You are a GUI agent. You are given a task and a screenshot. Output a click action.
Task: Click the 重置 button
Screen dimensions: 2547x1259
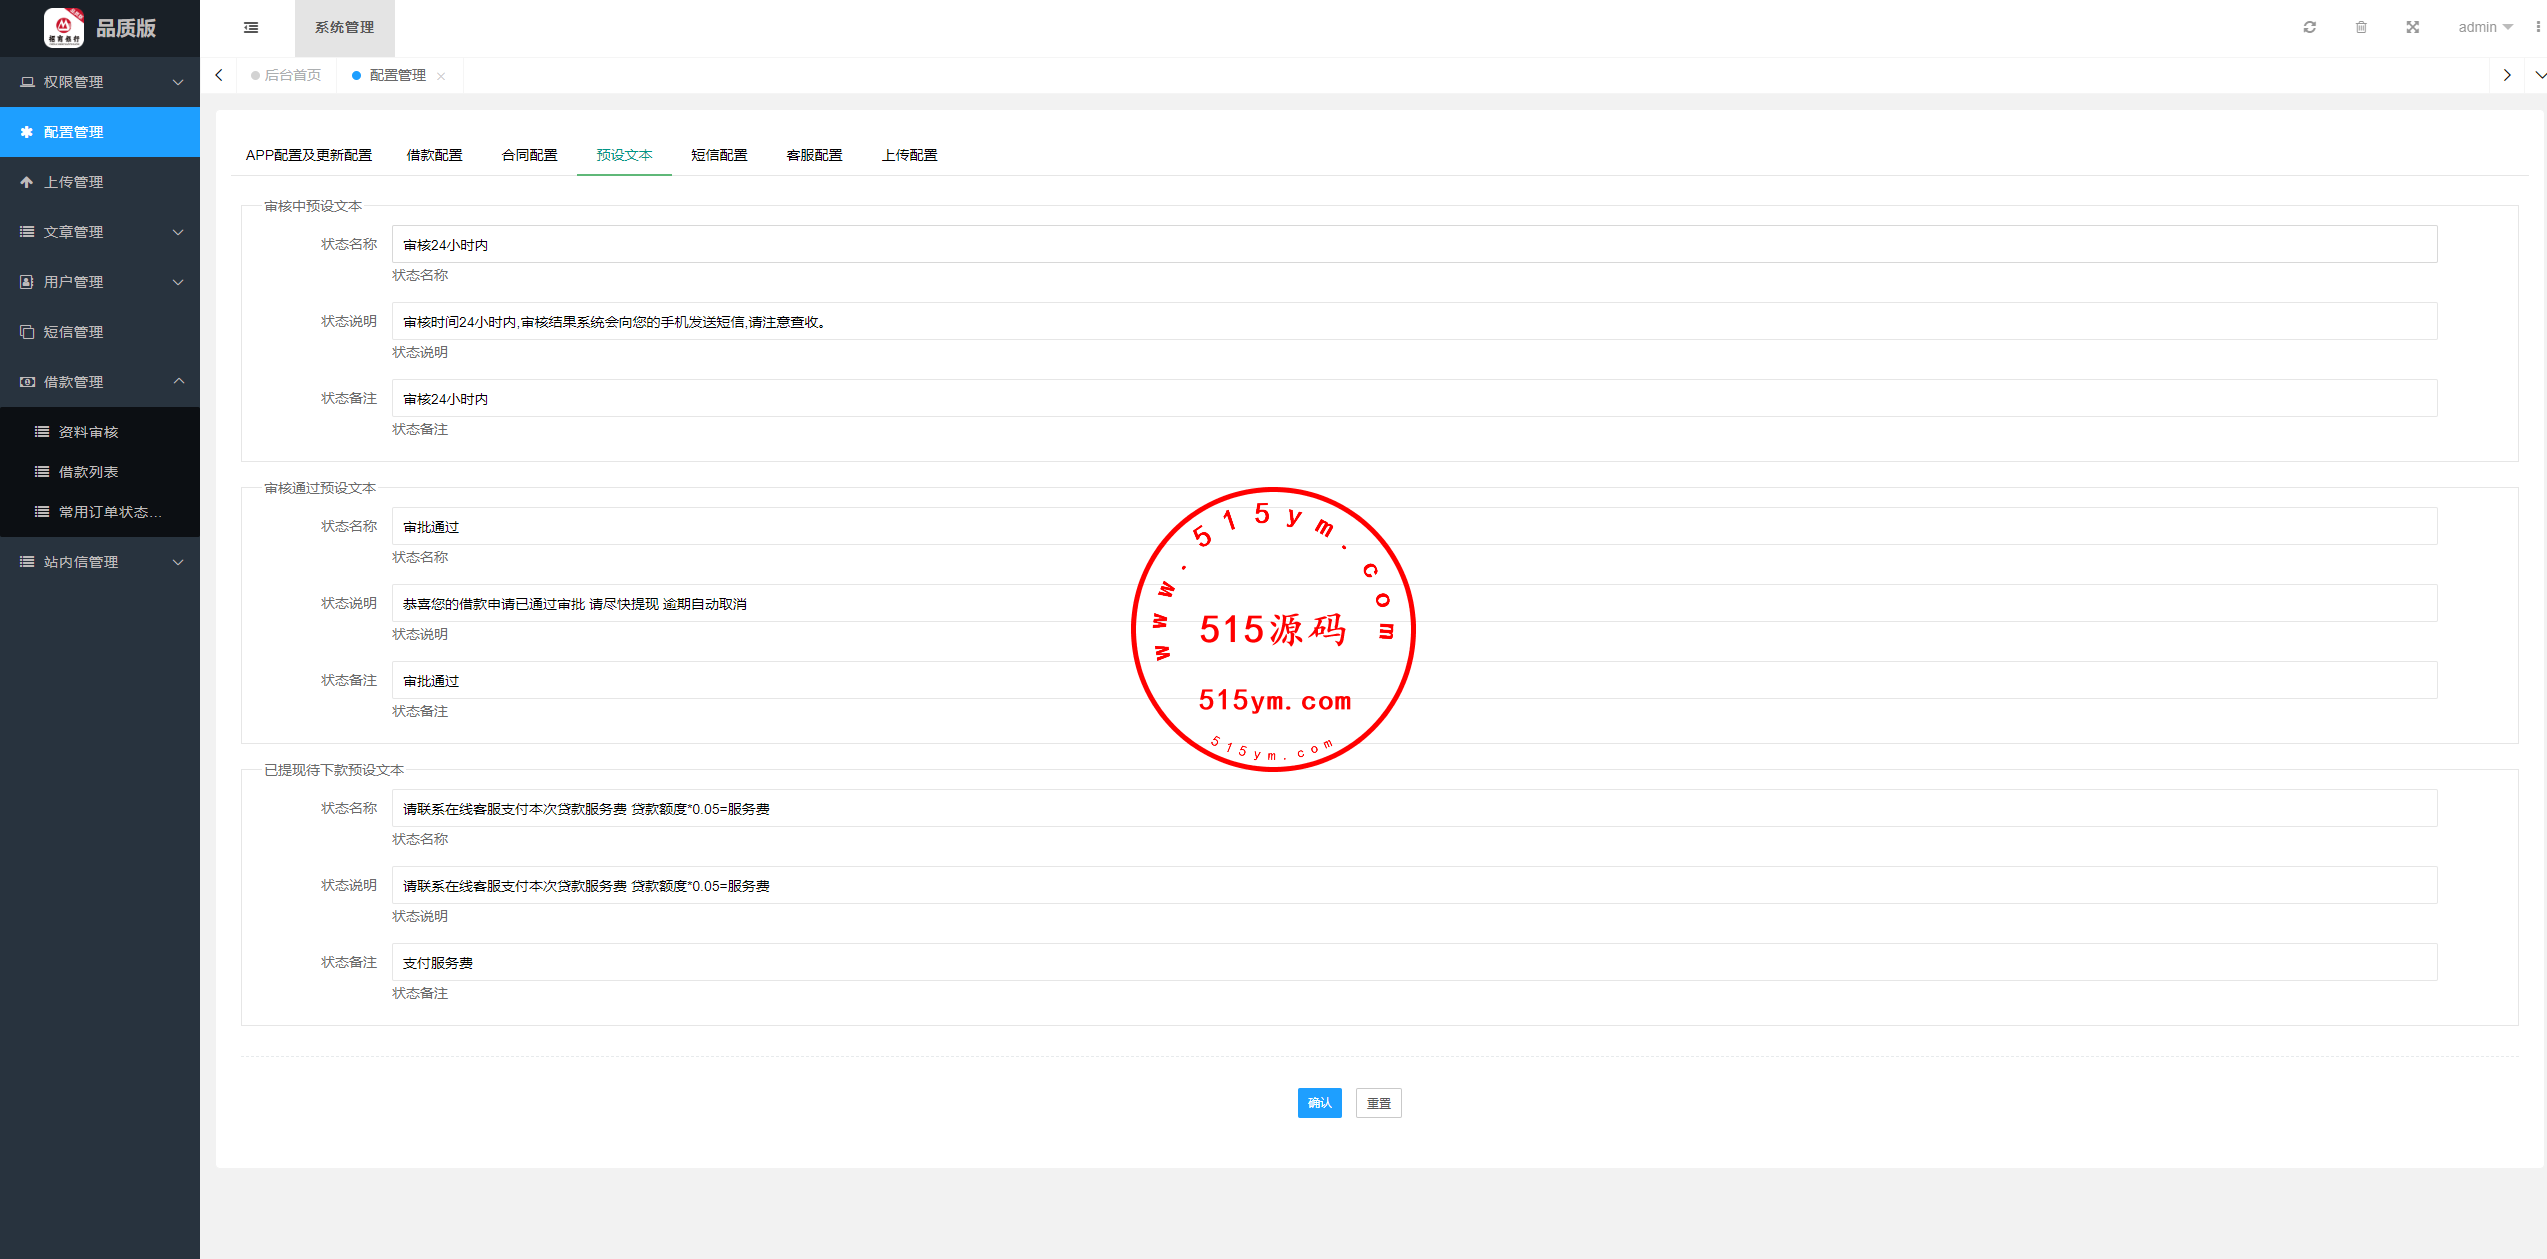pyautogui.click(x=1378, y=1102)
